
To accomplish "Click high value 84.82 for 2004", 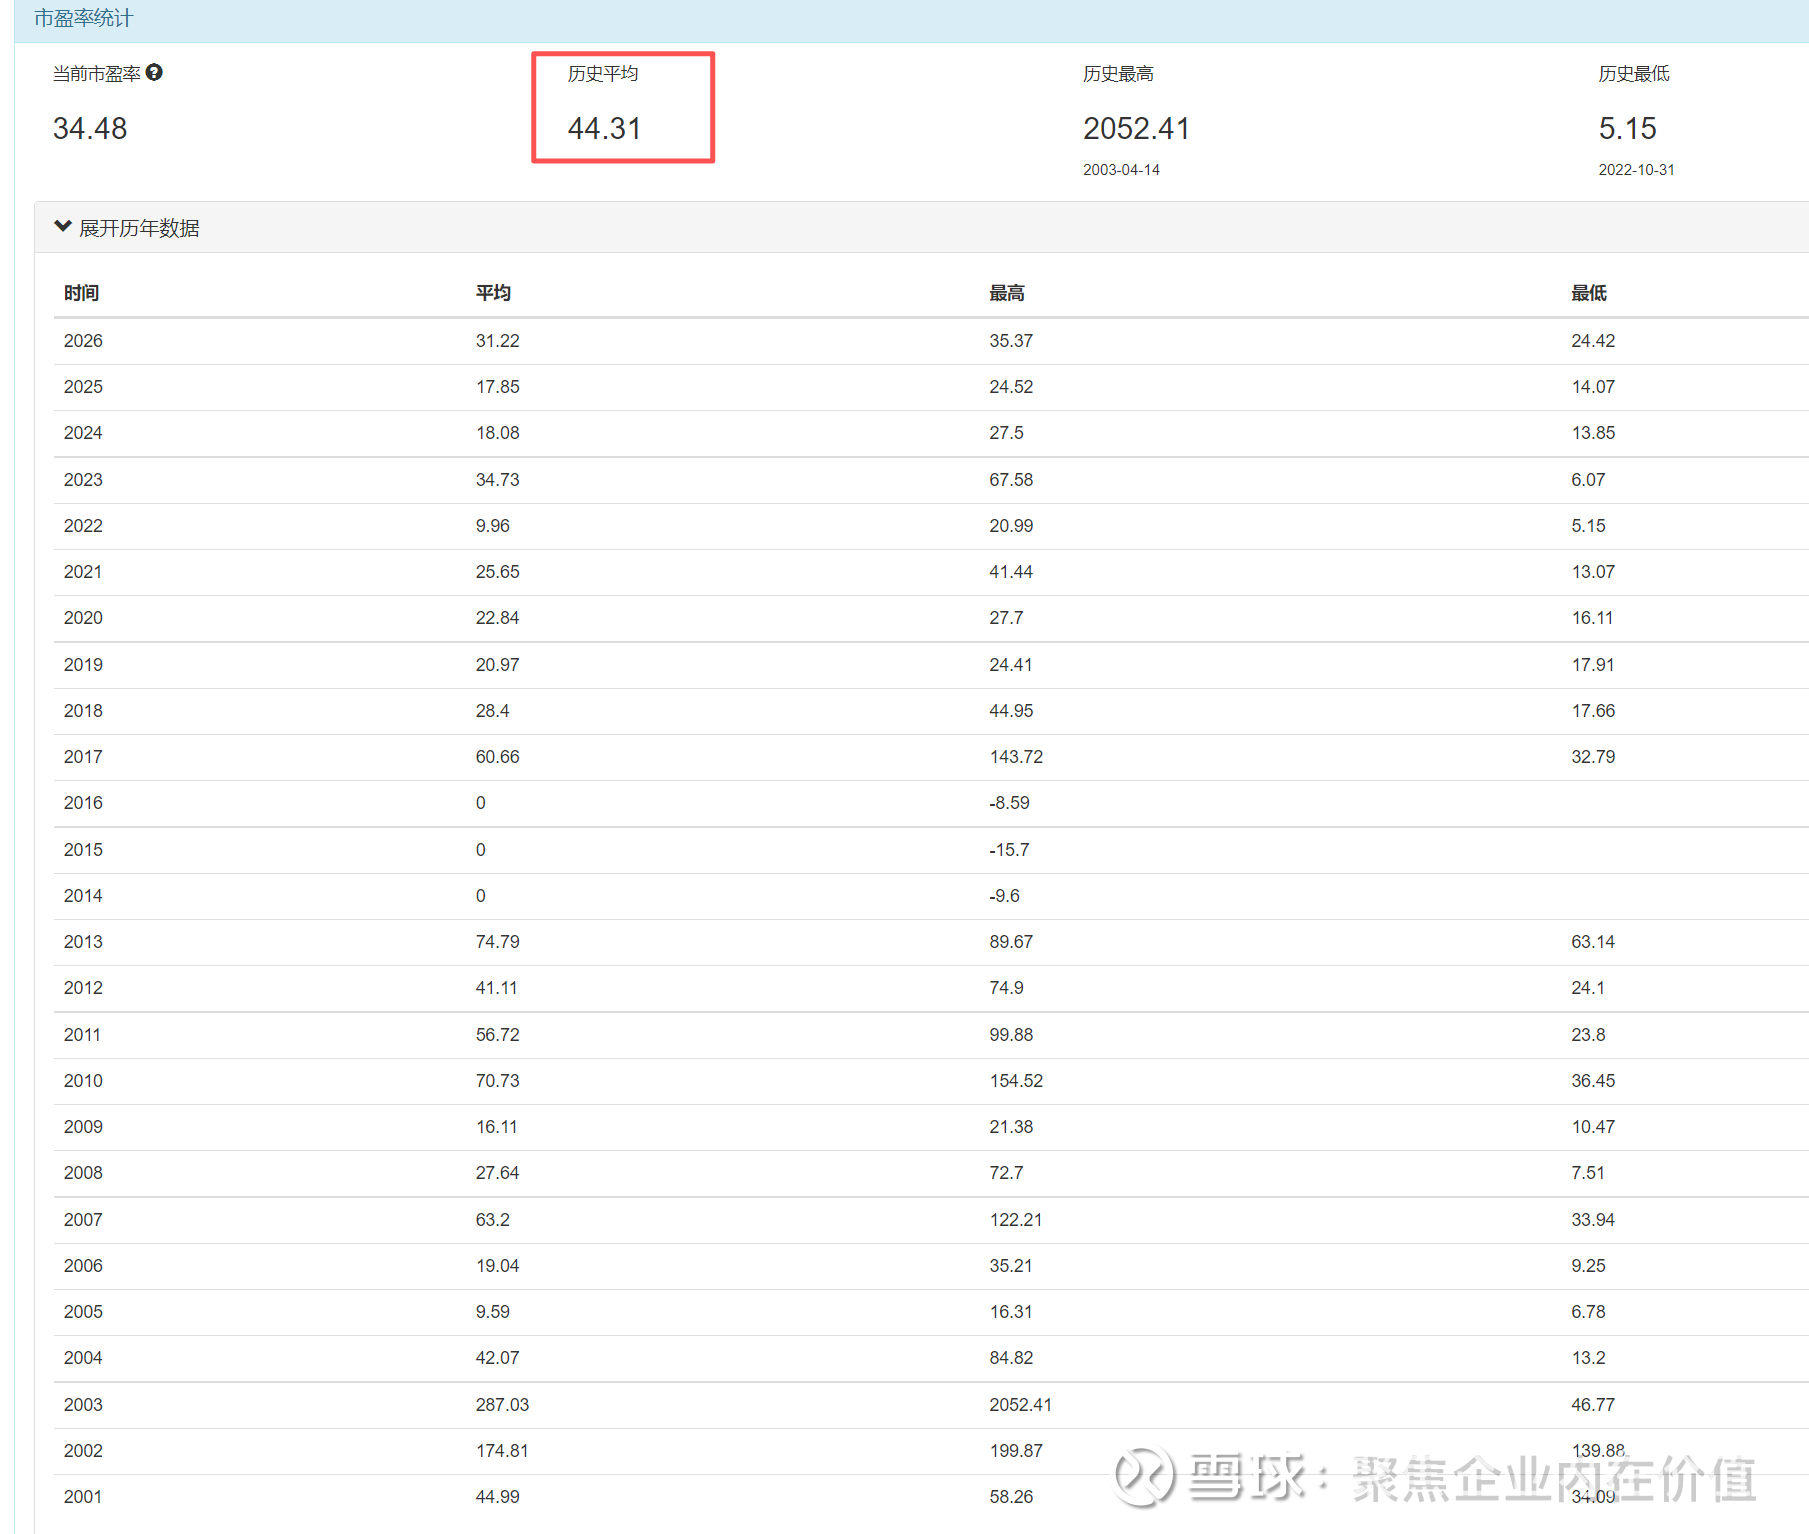I will [x=1011, y=1358].
